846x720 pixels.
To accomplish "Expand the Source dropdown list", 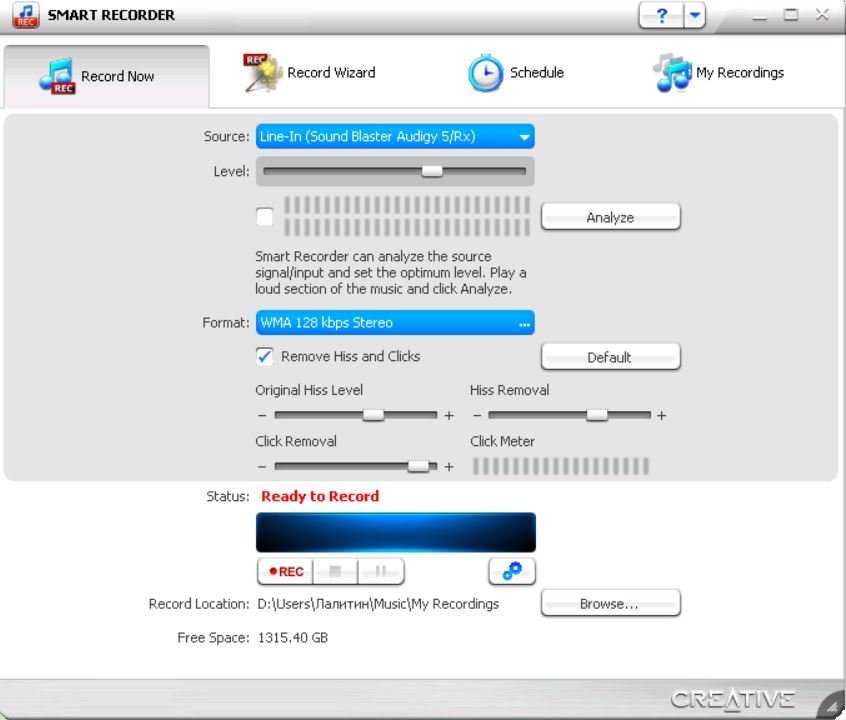I will (x=524, y=137).
